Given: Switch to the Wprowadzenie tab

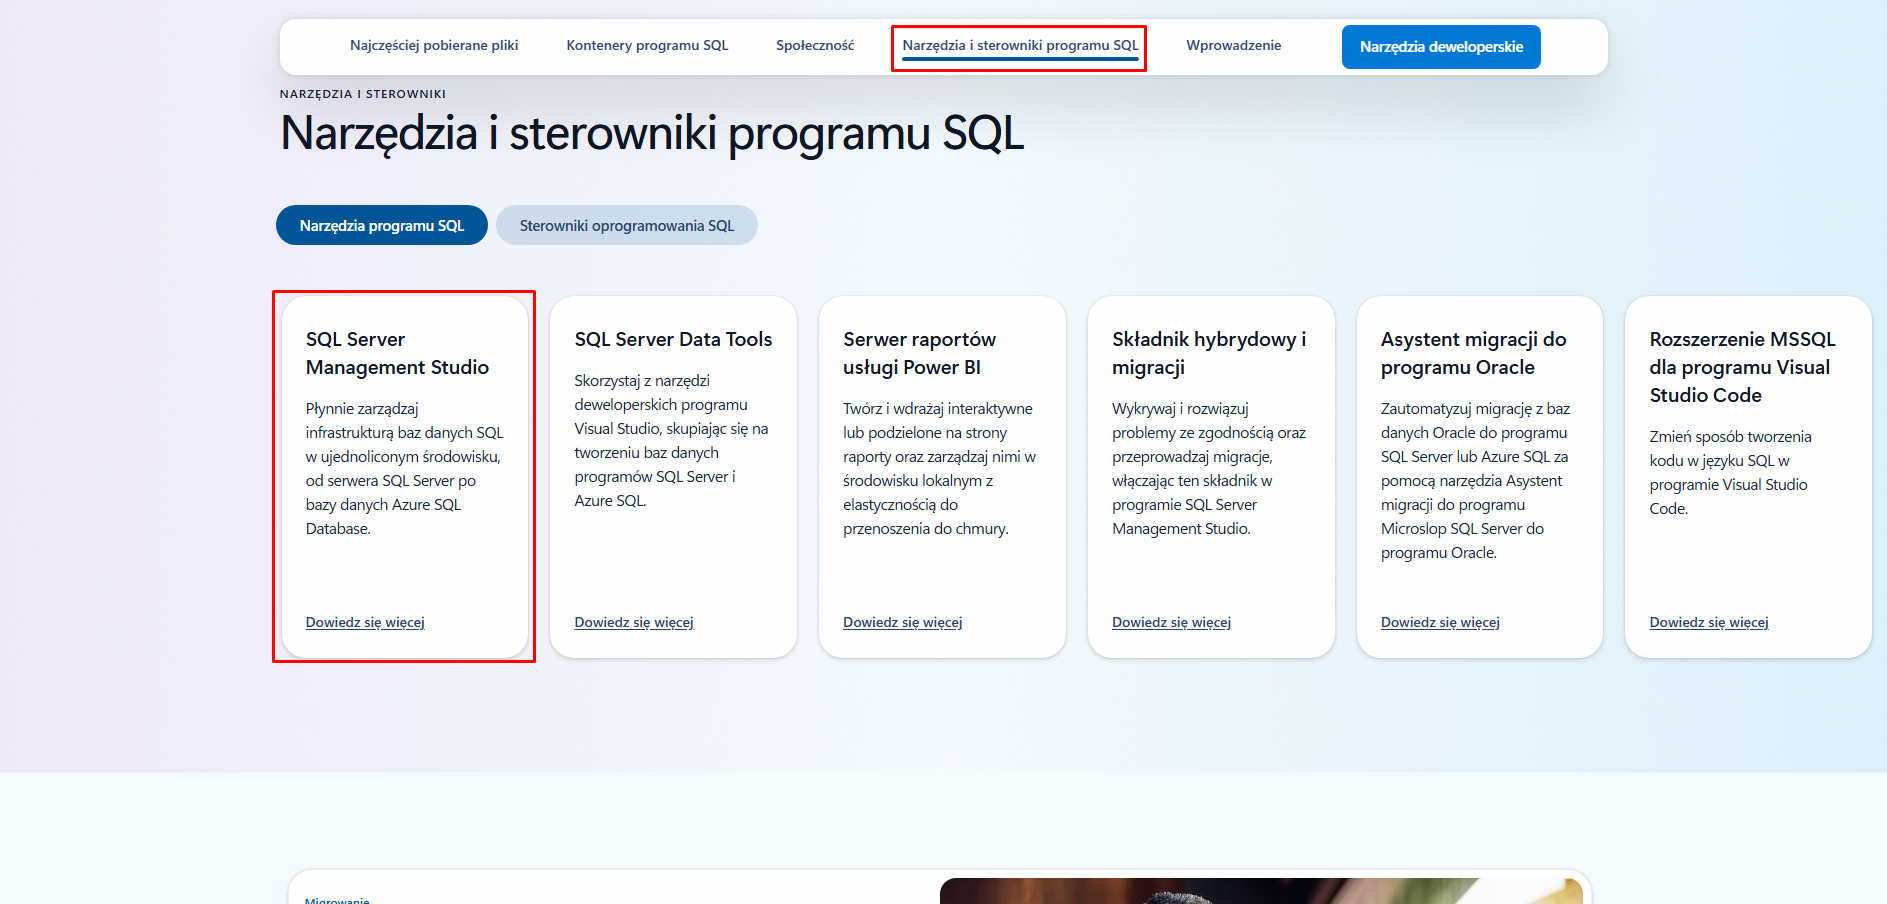Looking at the screenshot, I should pyautogui.click(x=1233, y=46).
